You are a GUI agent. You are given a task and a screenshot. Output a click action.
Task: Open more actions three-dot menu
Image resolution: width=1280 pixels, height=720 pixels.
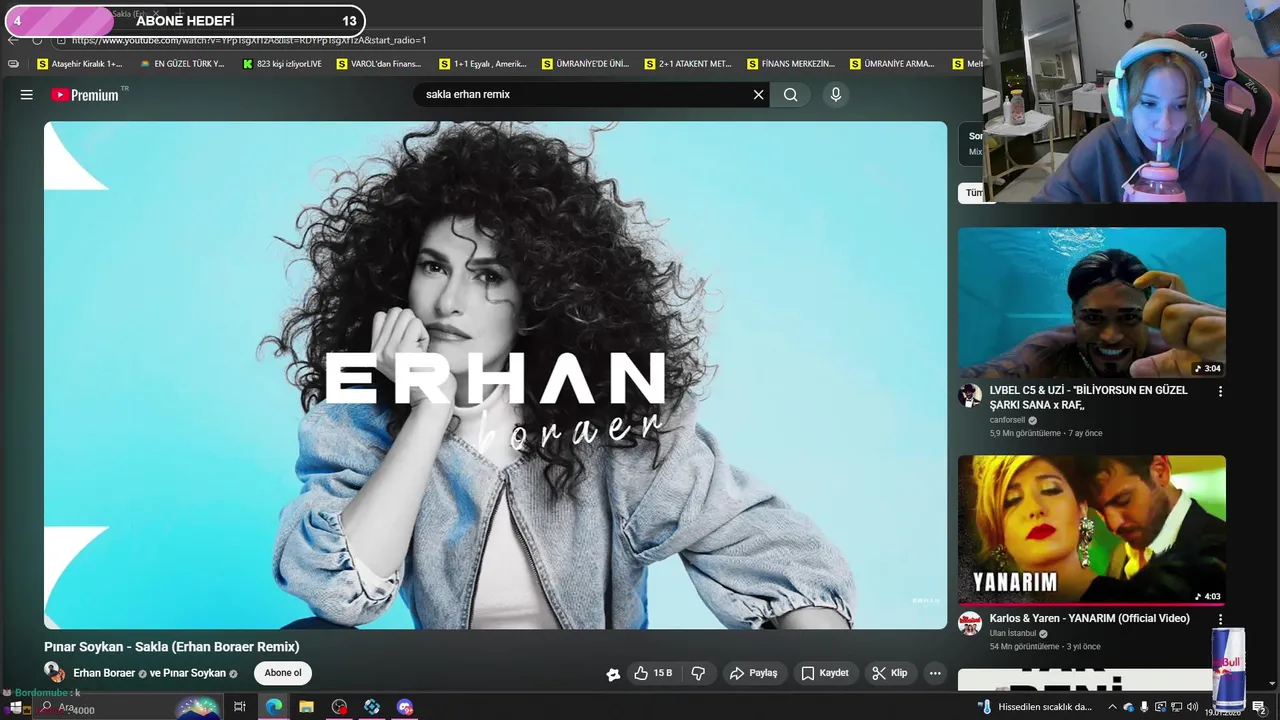(x=935, y=673)
